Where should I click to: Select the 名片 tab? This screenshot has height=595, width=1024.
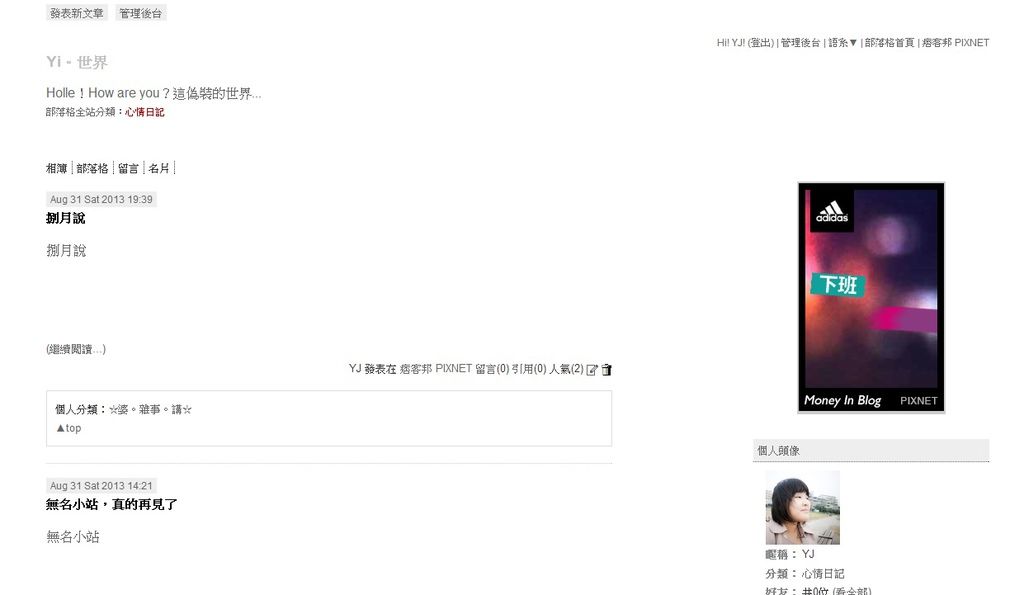click(x=159, y=169)
